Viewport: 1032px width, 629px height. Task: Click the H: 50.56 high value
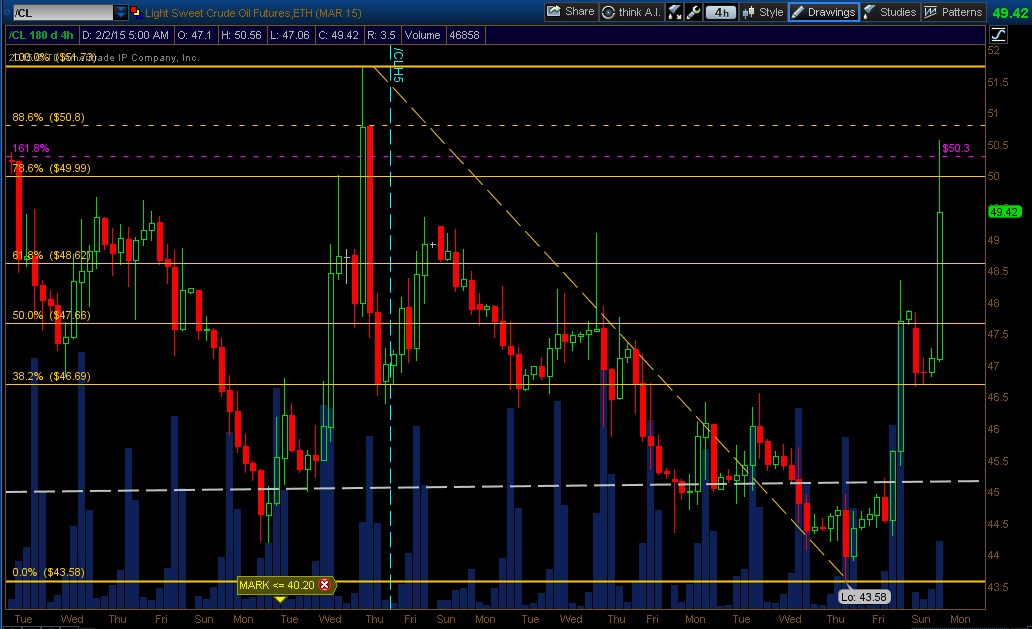coord(241,35)
